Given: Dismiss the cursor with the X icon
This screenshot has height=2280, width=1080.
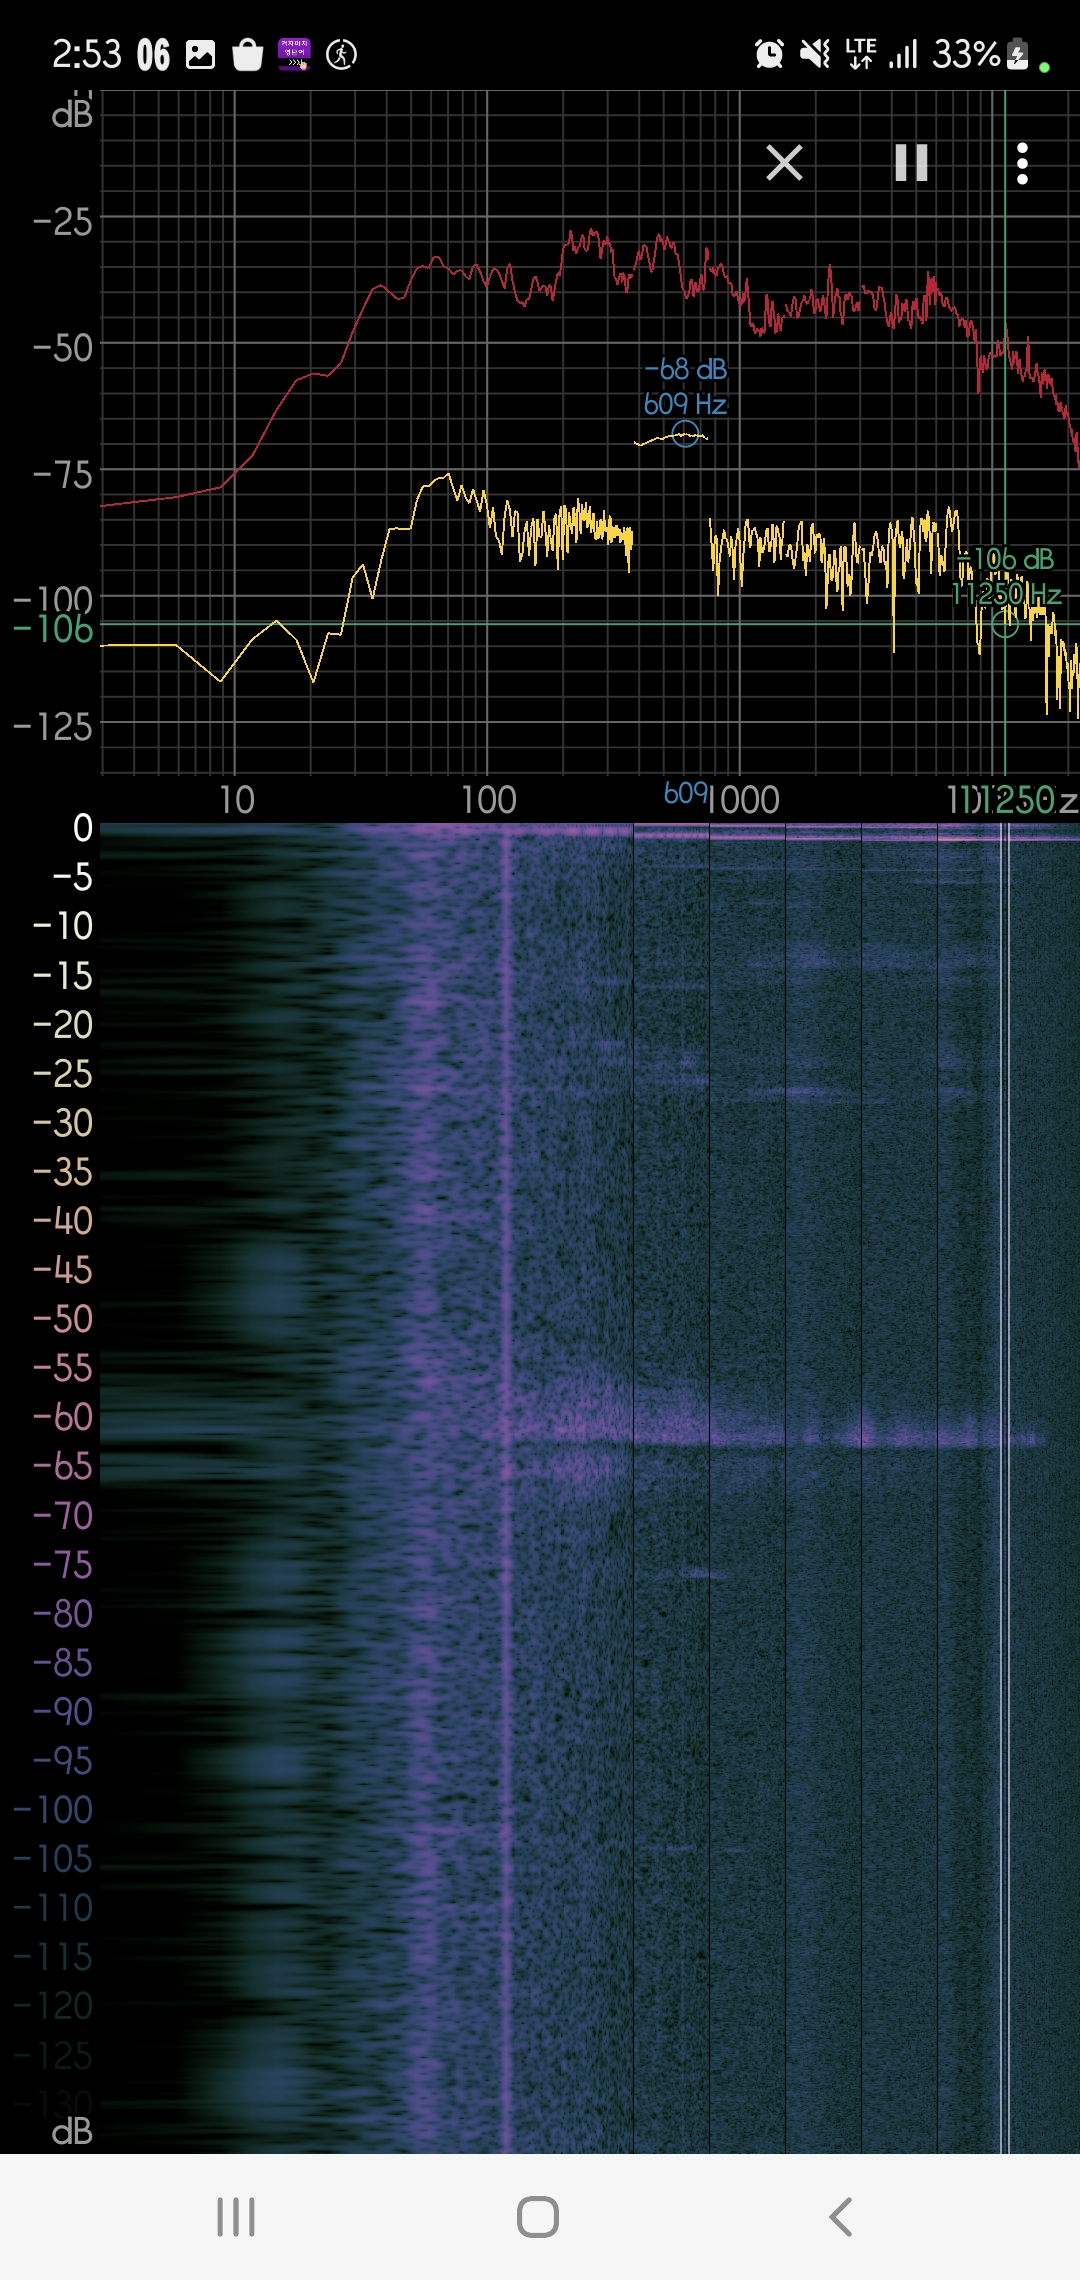Looking at the screenshot, I should [x=784, y=162].
